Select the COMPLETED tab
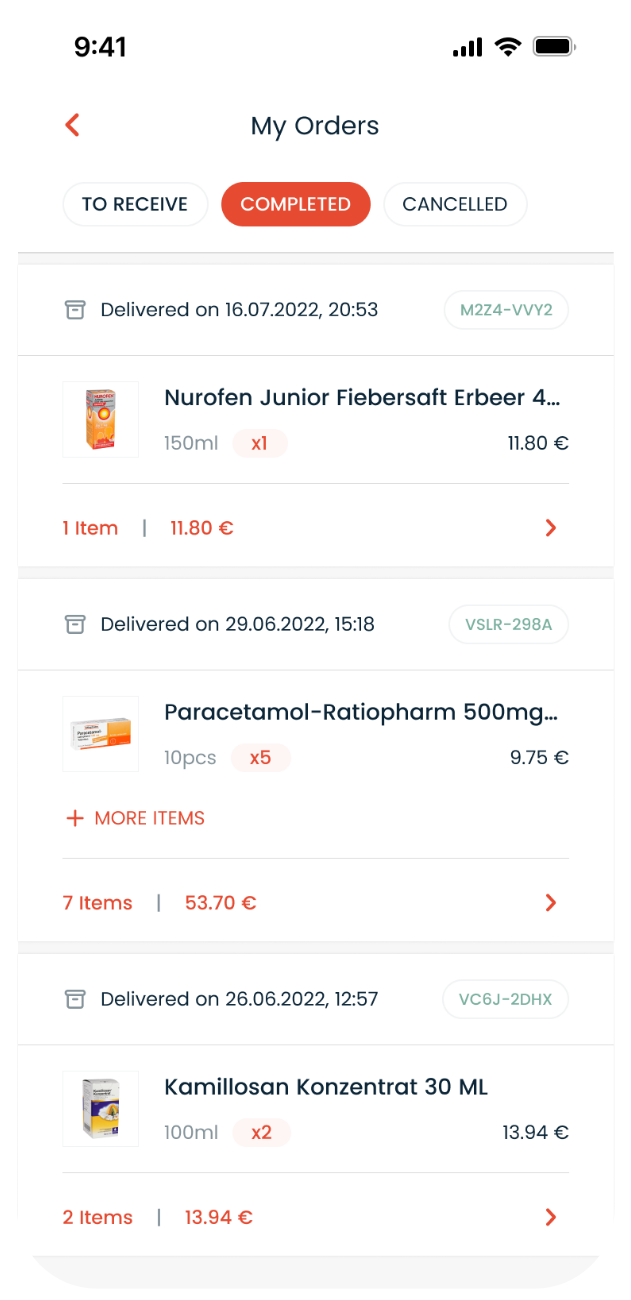 tap(296, 204)
